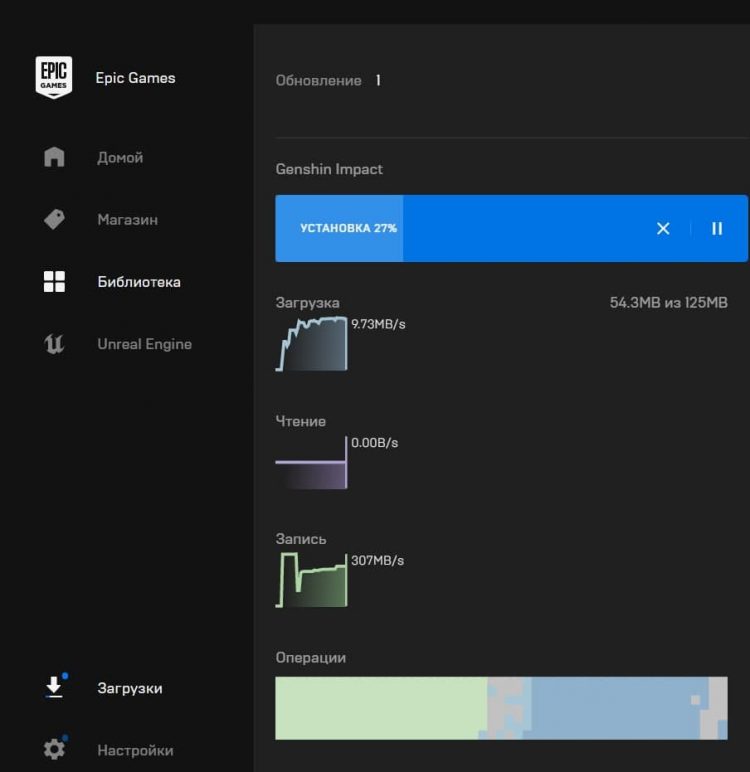
Task: Click the price tag Магазин icon
Action: [x=54, y=220]
